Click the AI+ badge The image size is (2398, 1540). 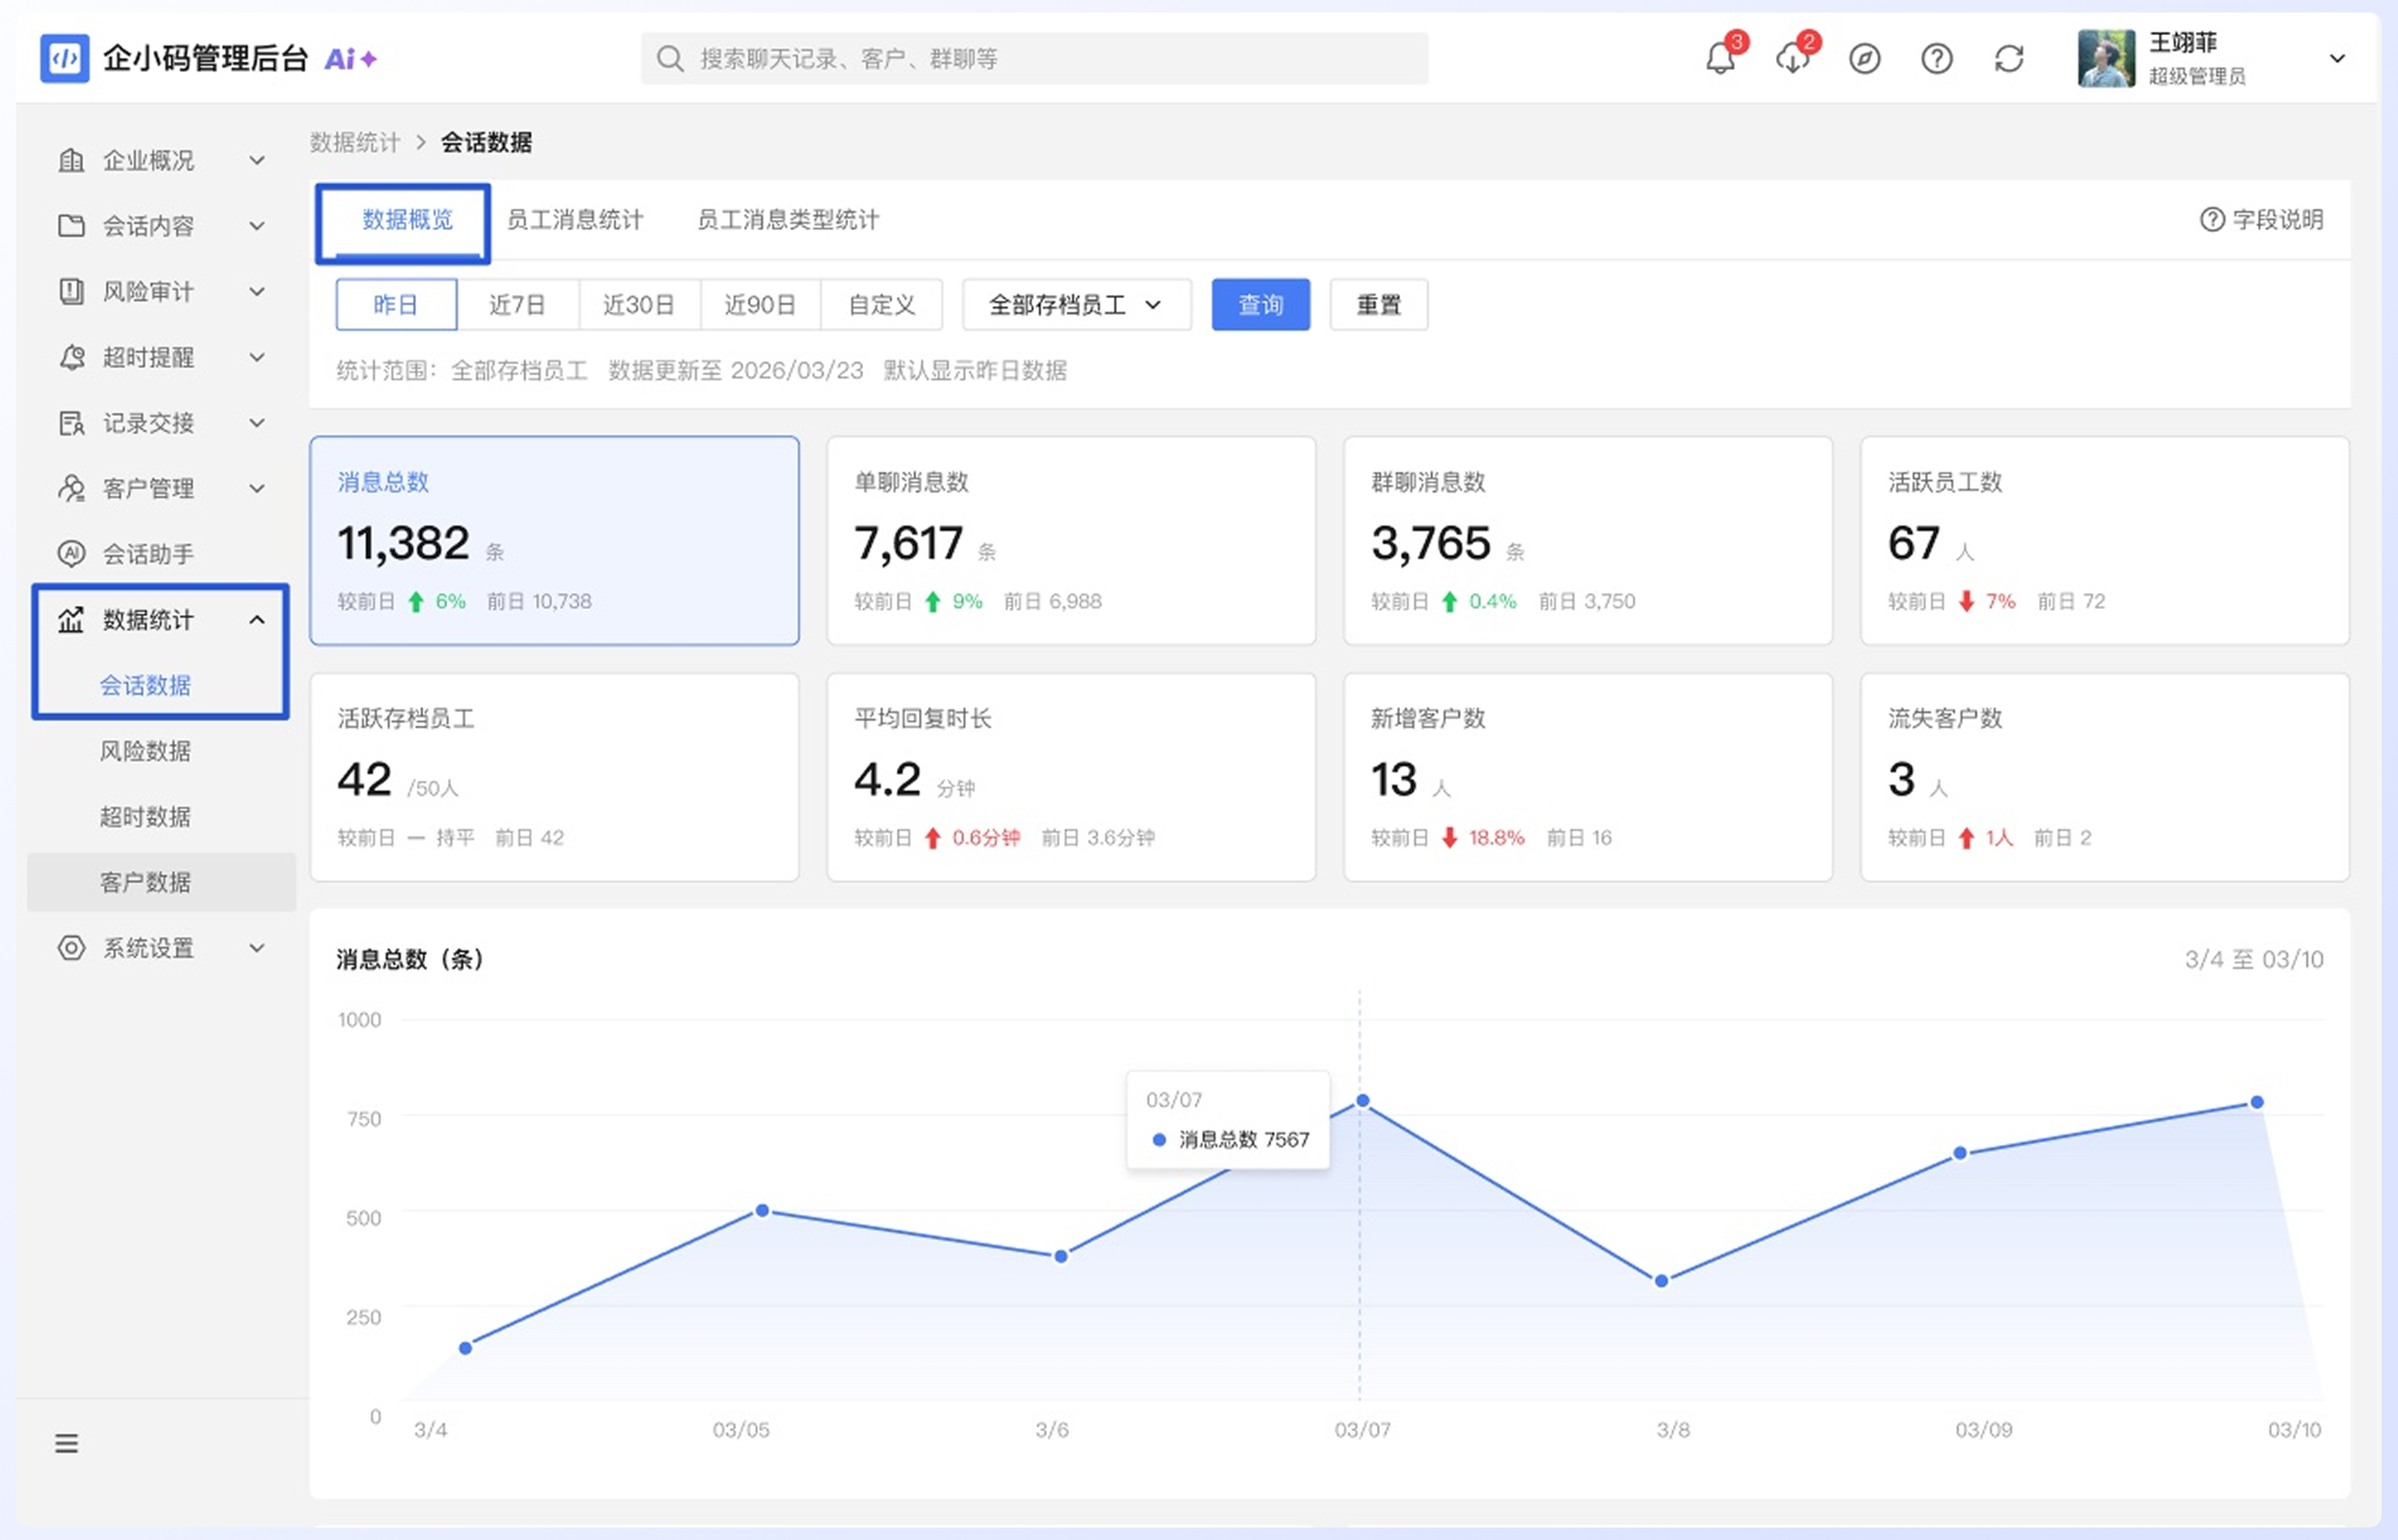(x=350, y=59)
